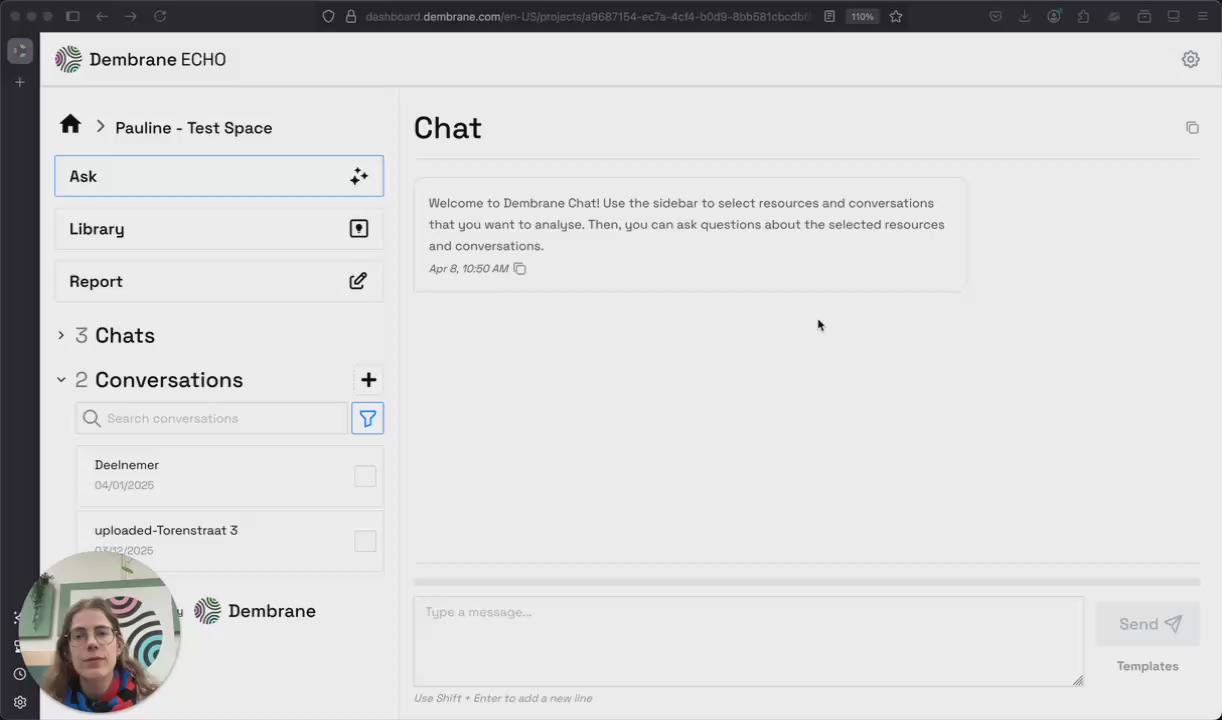Screen dimensions: 1222x720
Task: Click the browser address bar URL
Action: (588, 16)
